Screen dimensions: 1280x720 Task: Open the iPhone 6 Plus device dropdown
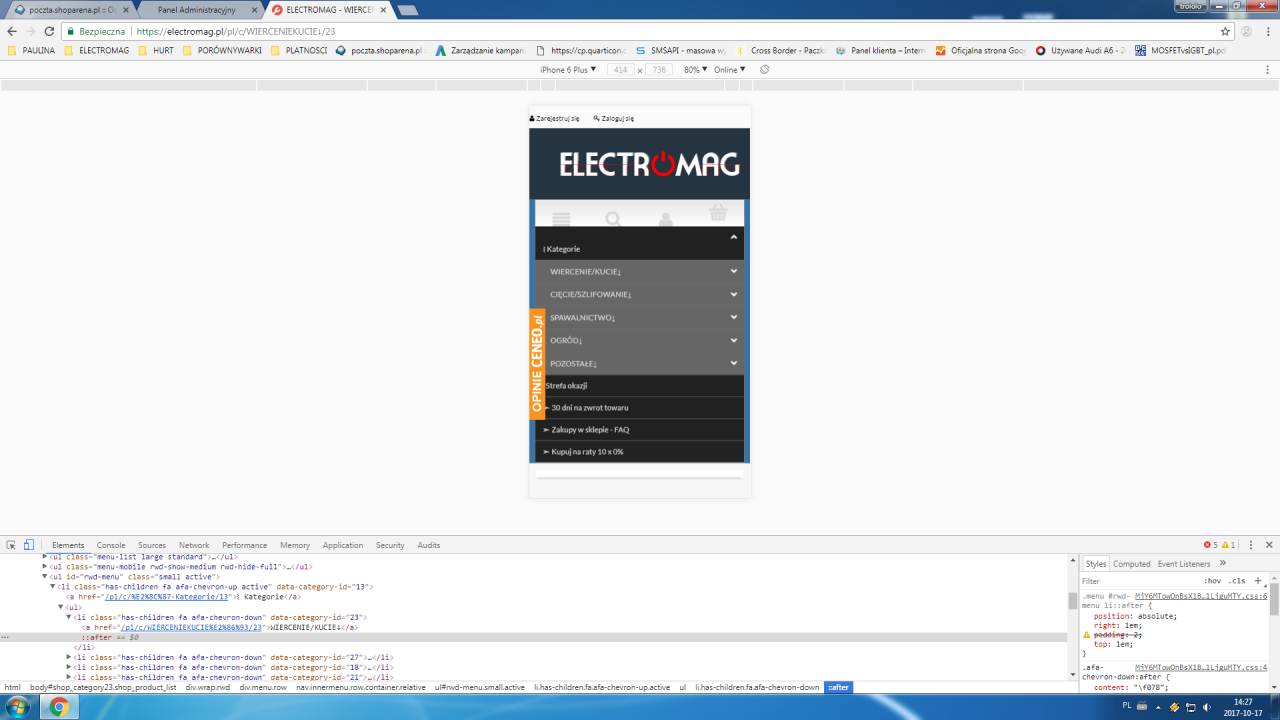click(568, 70)
